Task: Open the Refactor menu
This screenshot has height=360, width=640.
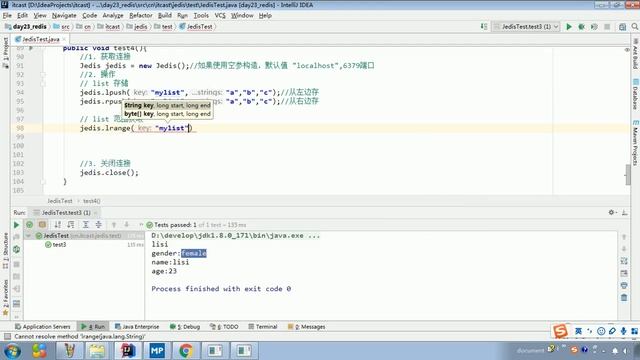Action: pyautogui.click(x=140, y=16)
